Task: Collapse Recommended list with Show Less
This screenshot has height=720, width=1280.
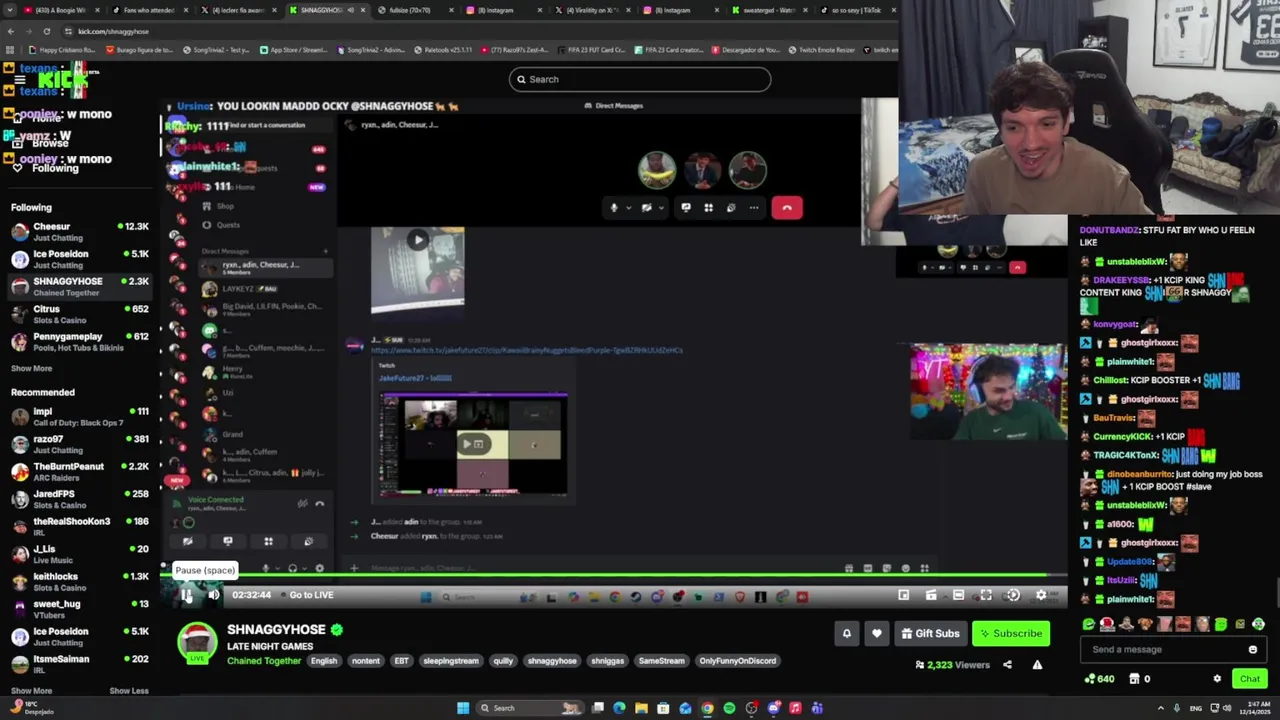Action: (x=129, y=691)
